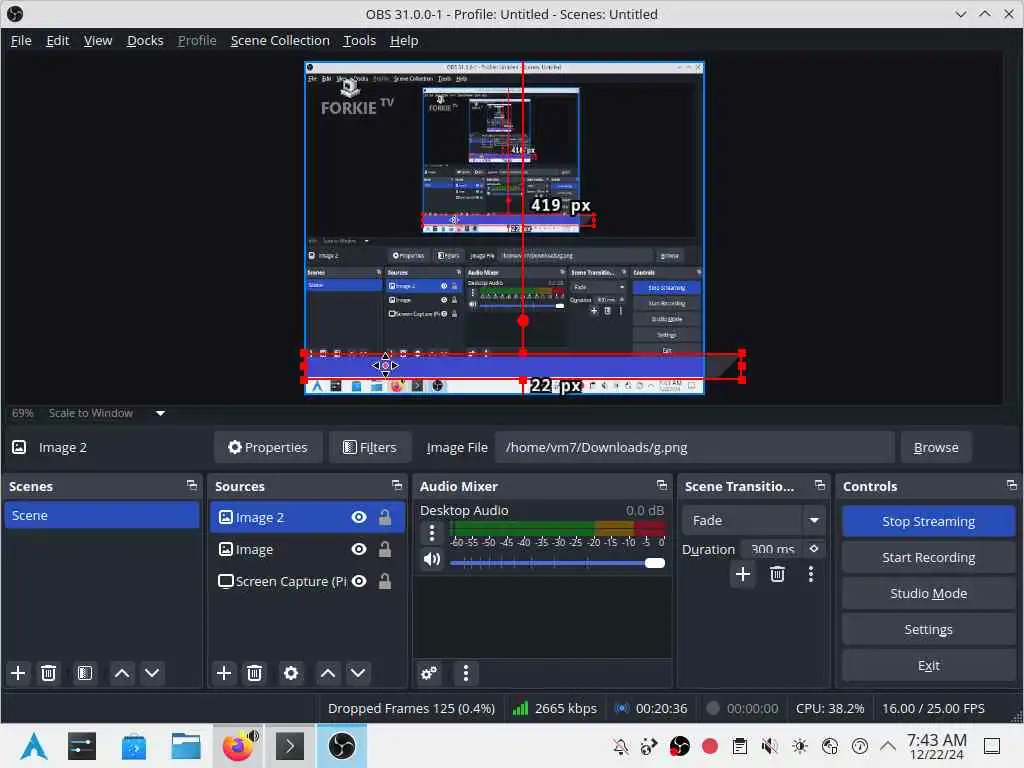The height and width of the screenshot is (768, 1024).
Task: Add a scene transition with the plus
Action: pyautogui.click(x=743, y=574)
